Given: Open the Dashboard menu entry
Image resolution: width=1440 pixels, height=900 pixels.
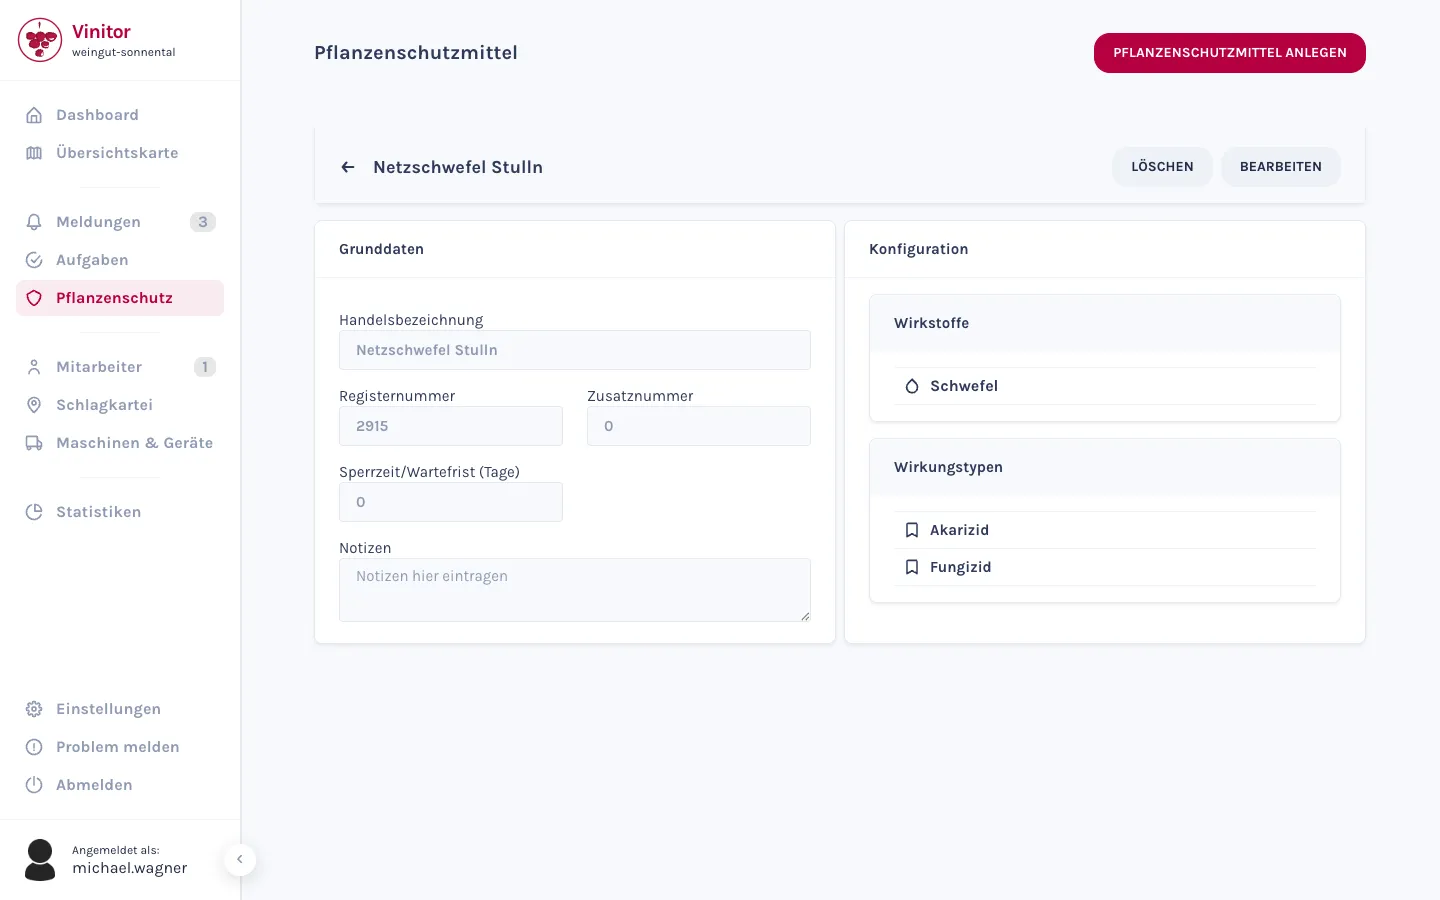Looking at the screenshot, I should (120, 115).
